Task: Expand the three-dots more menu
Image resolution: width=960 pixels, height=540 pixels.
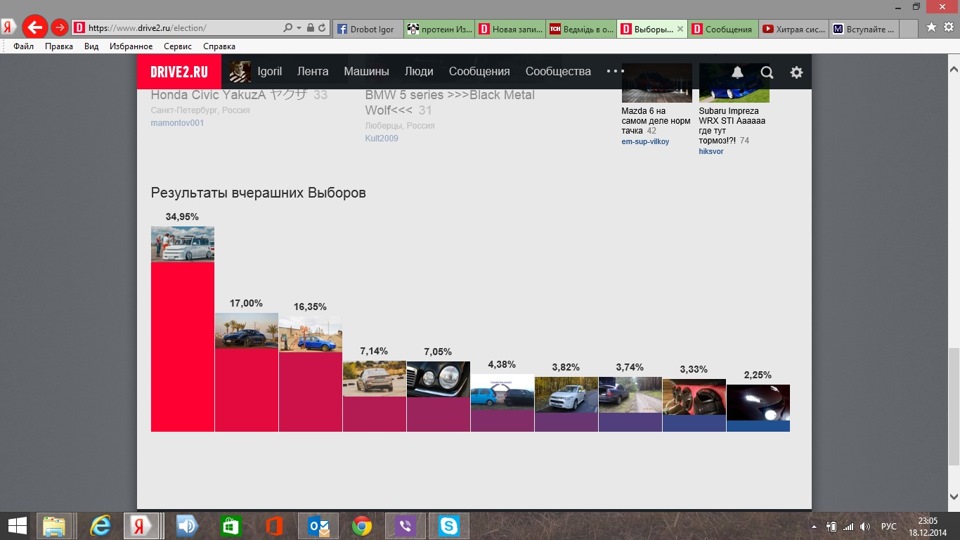Action: [615, 71]
